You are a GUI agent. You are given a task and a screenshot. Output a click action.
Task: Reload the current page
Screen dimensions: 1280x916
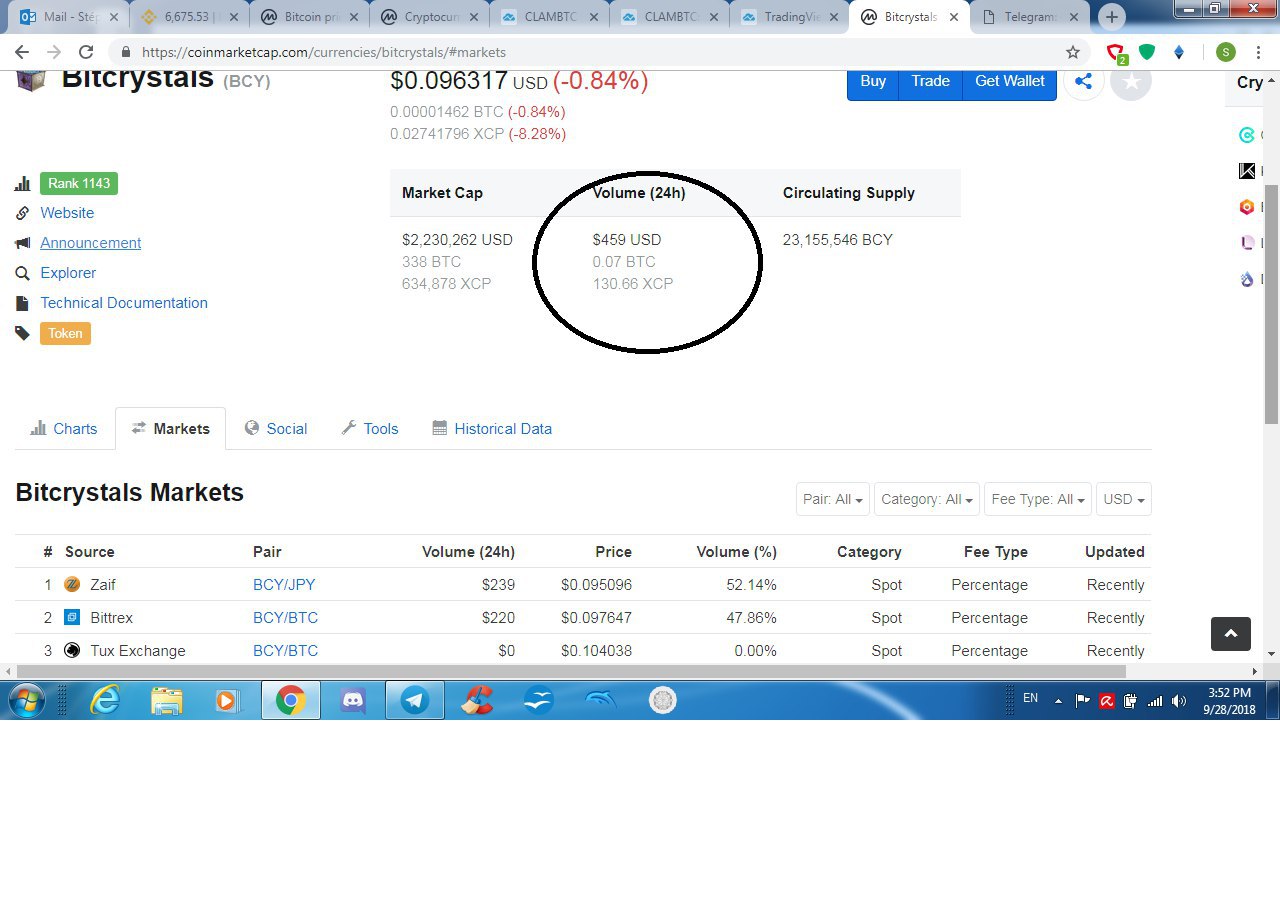86,52
